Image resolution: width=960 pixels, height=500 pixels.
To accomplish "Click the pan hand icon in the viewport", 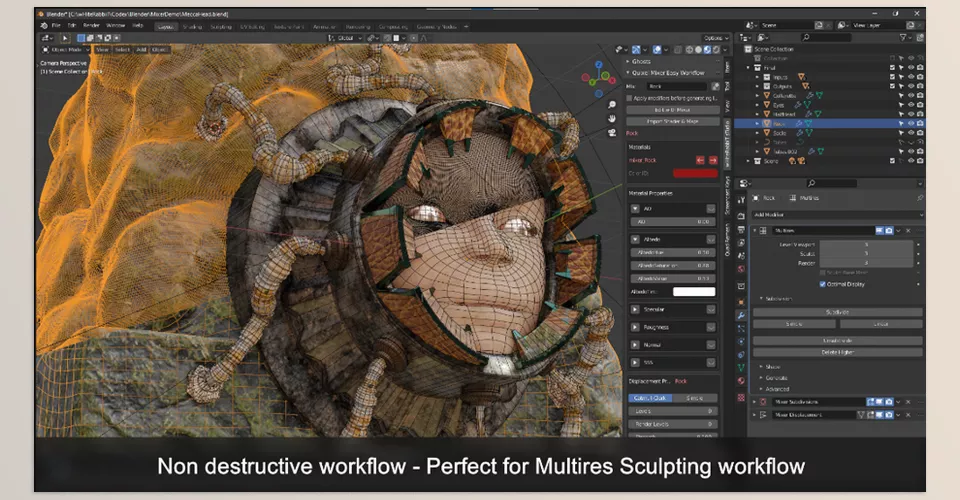I will point(612,119).
